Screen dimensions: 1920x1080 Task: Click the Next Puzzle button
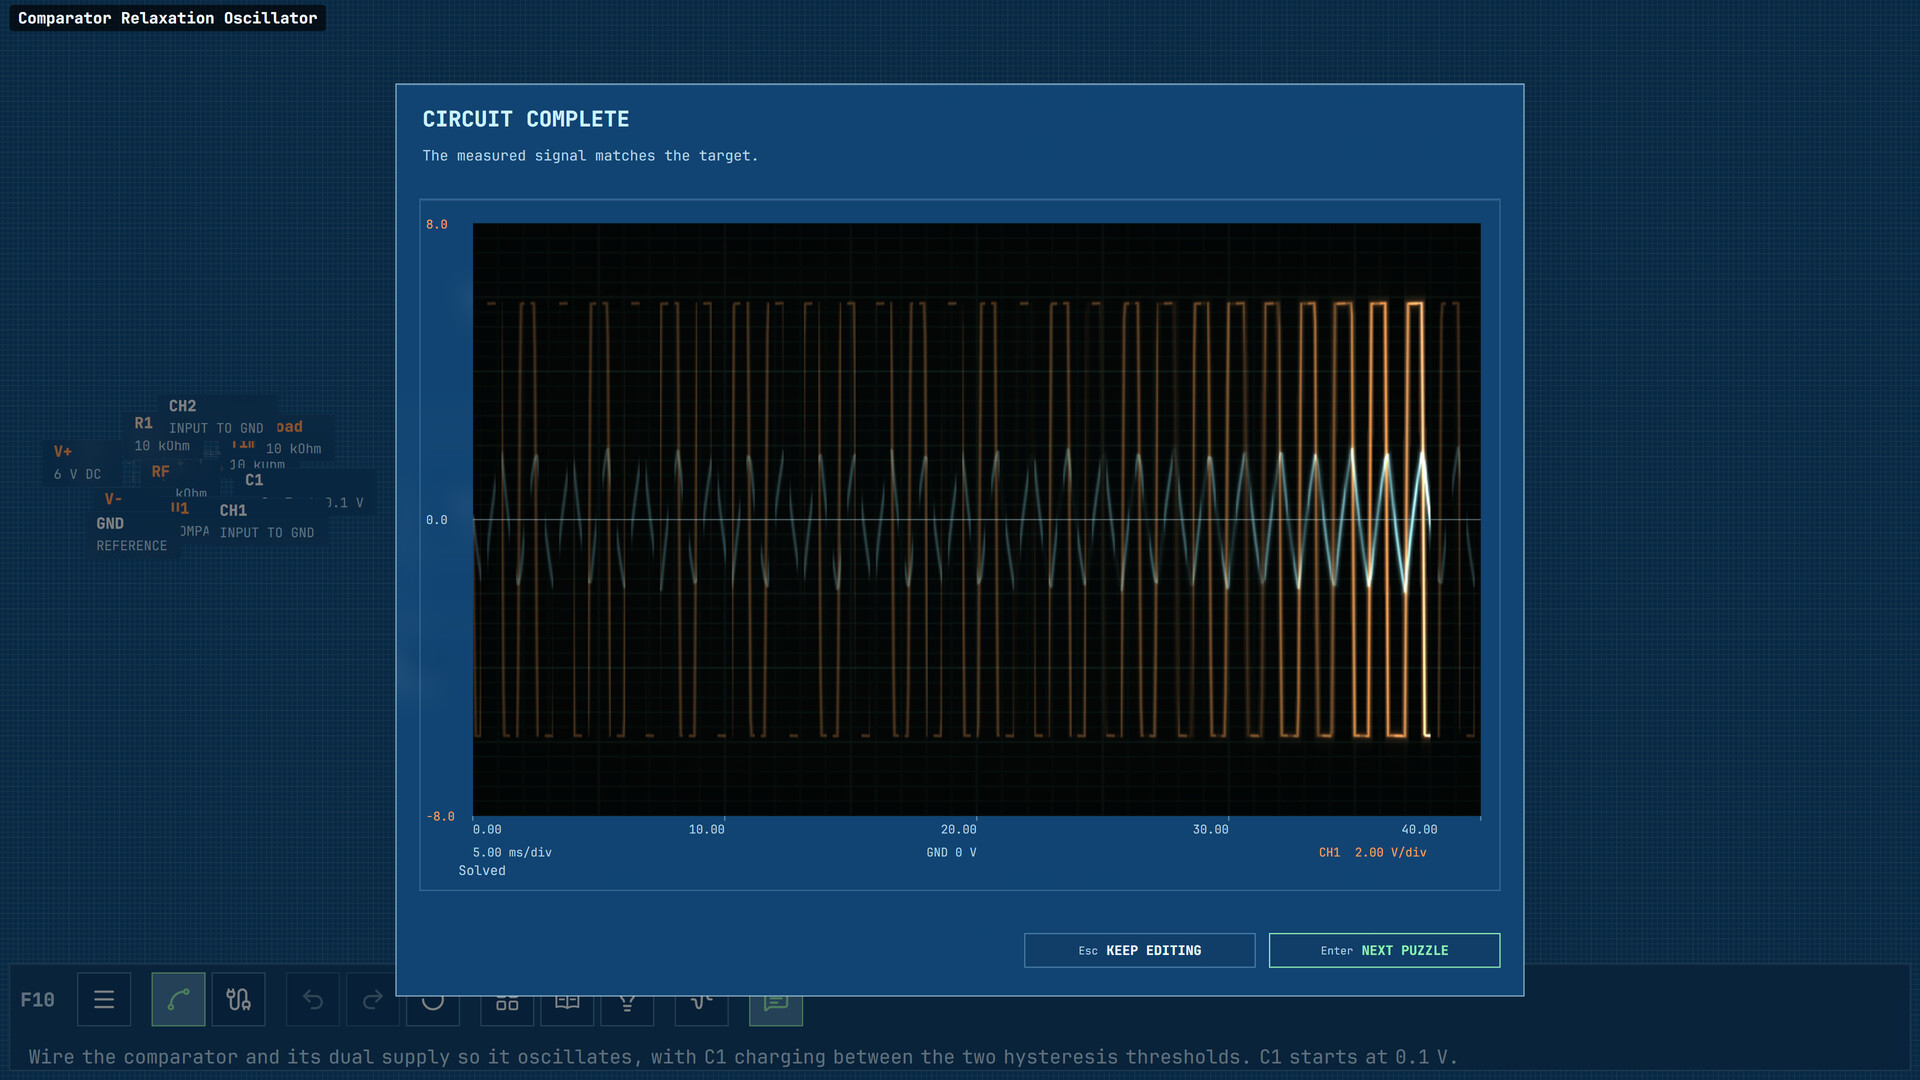tap(1384, 950)
